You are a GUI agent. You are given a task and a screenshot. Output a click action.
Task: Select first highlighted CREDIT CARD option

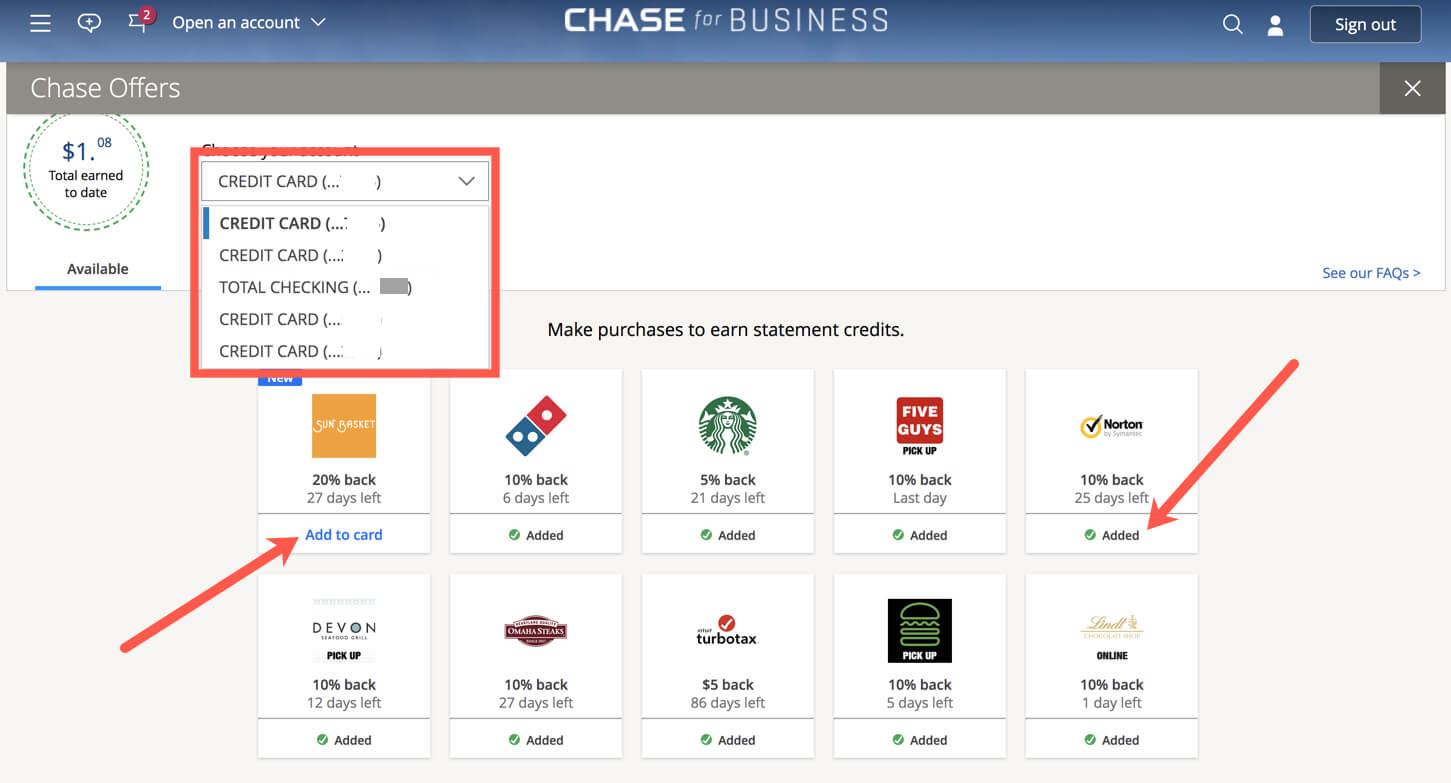[x=345, y=223]
